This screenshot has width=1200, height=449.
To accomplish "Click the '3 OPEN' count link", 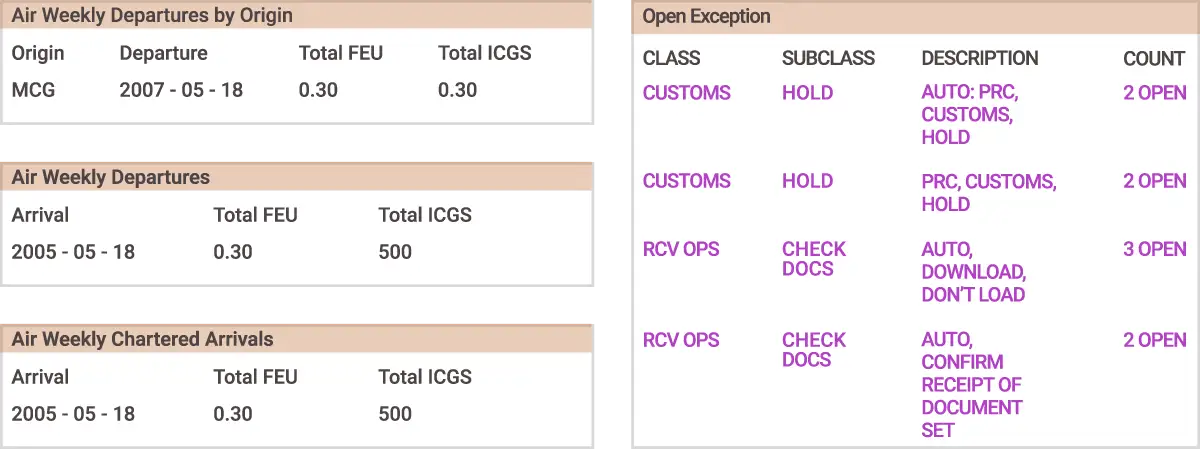I will point(1154,249).
